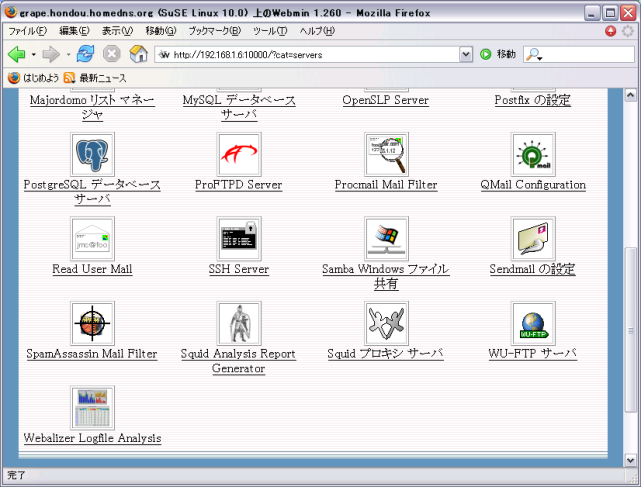Open the ツール (Tools) menu
The image size is (641, 487).
pyautogui.click(x=270, y=32)
